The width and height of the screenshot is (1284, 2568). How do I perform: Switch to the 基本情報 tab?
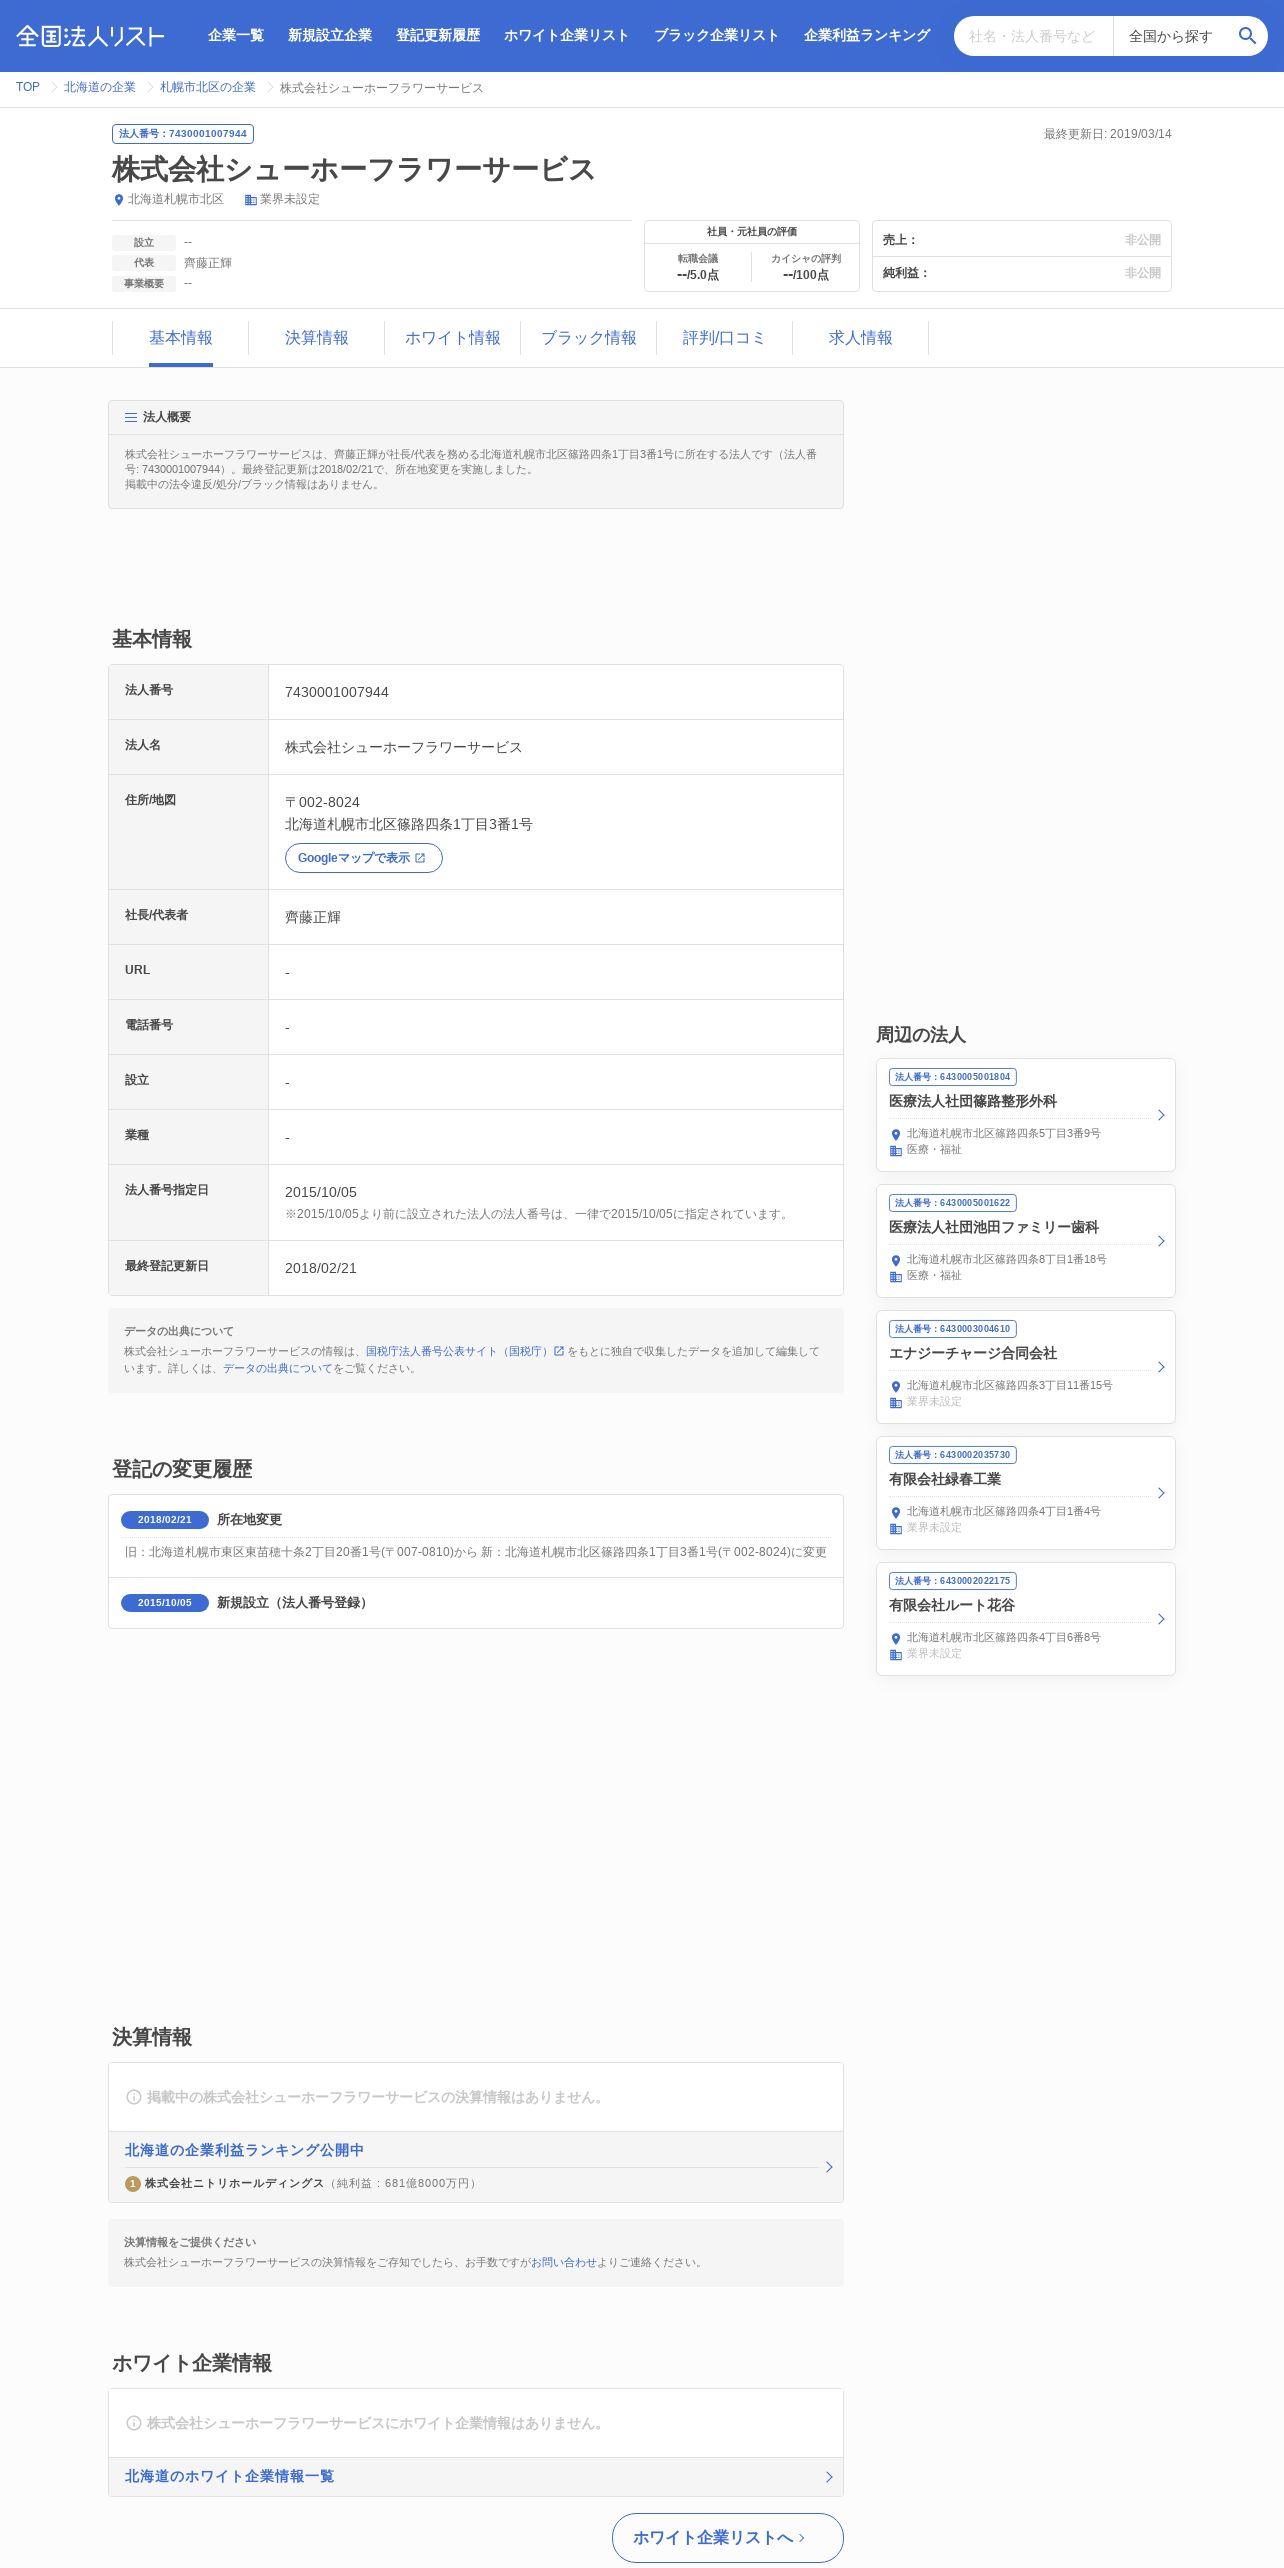181,338
